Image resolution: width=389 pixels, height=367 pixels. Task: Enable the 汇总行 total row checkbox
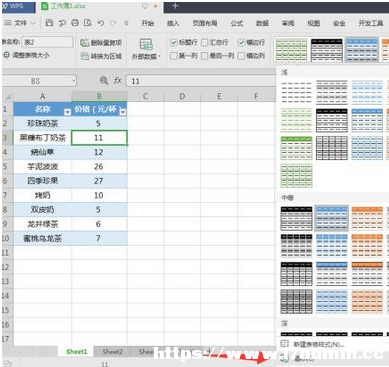pyautogui.click(x=205, y=42)
